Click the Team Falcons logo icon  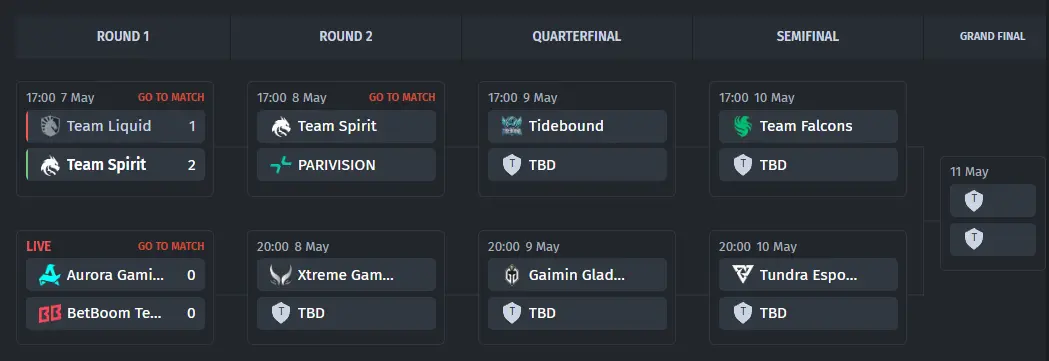coord(743,126)
